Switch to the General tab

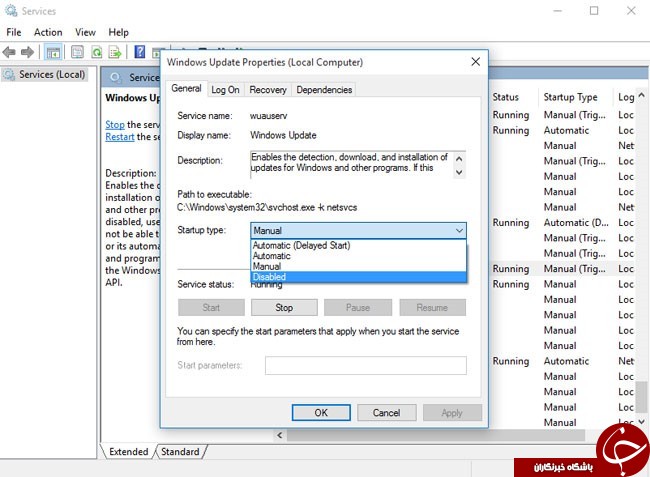point(186,89)
